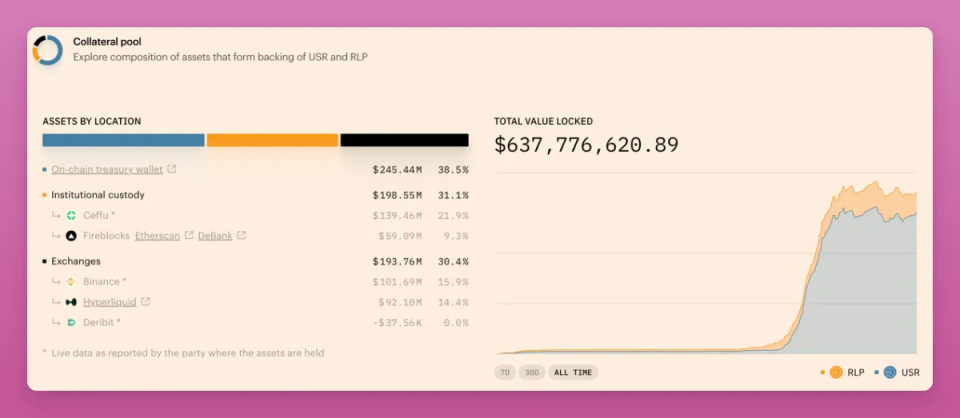Switch chart range to 30D
This screenshot has width=960, height=418.
pyautogui.click(x=532, y=372)
